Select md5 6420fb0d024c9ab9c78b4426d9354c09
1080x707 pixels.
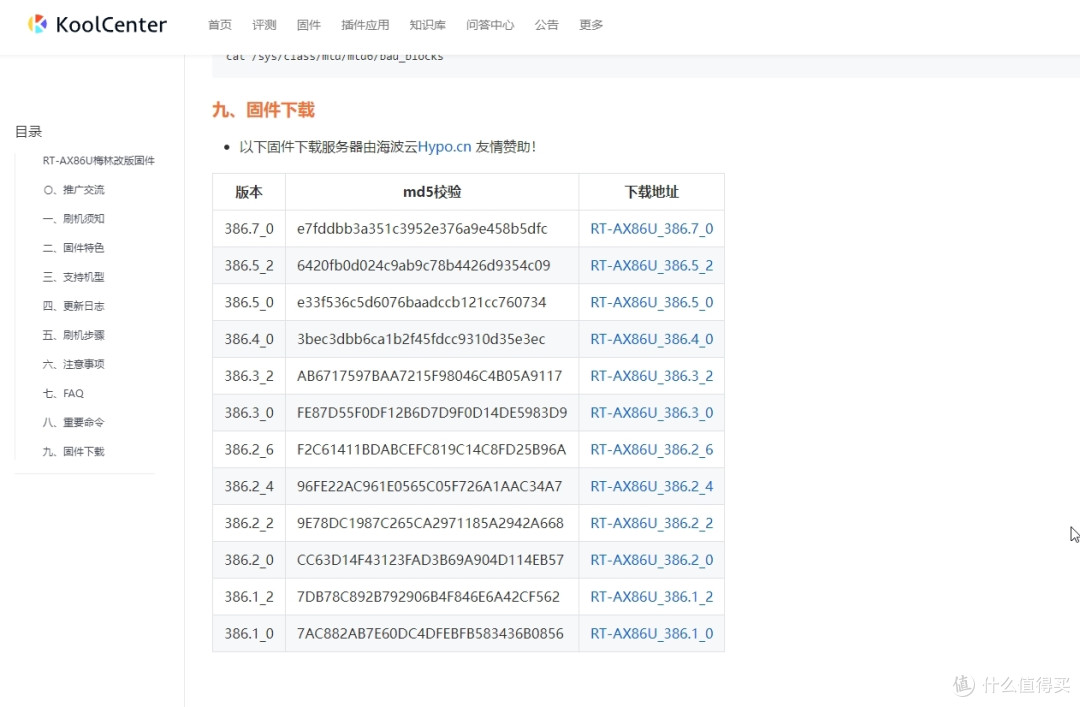424,265
